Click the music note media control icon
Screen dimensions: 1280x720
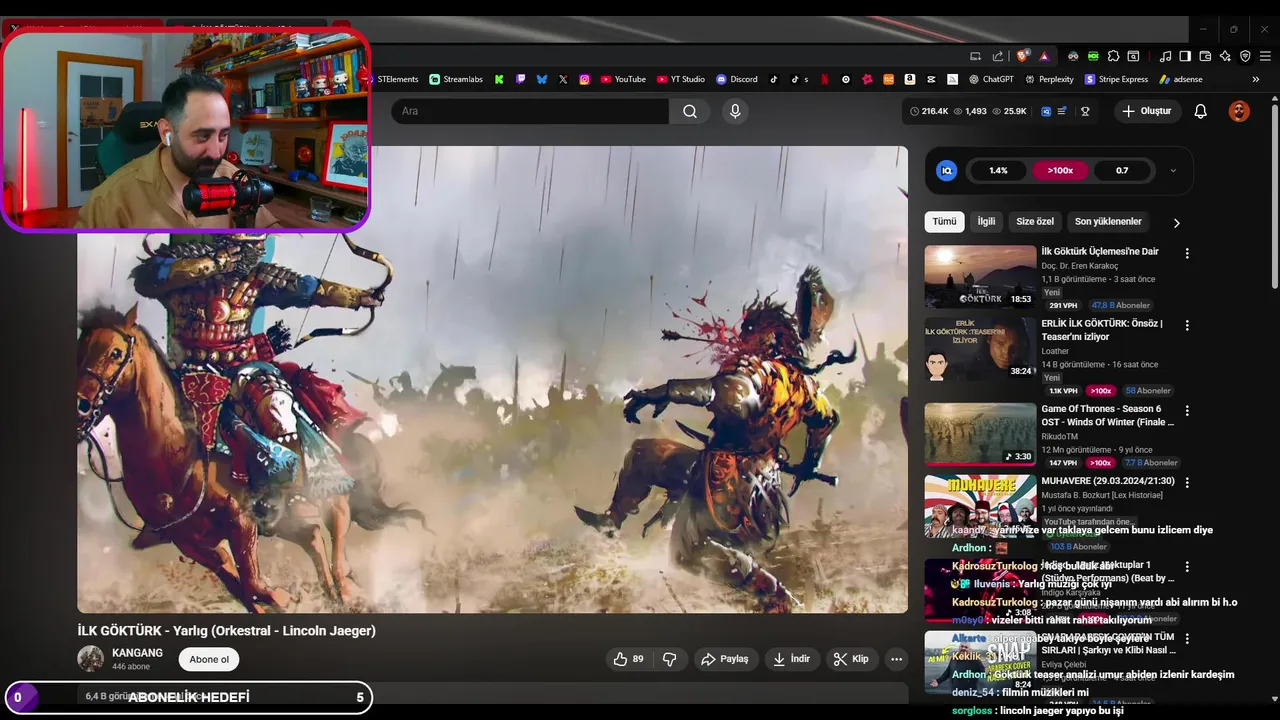[x=1166, y=56]
